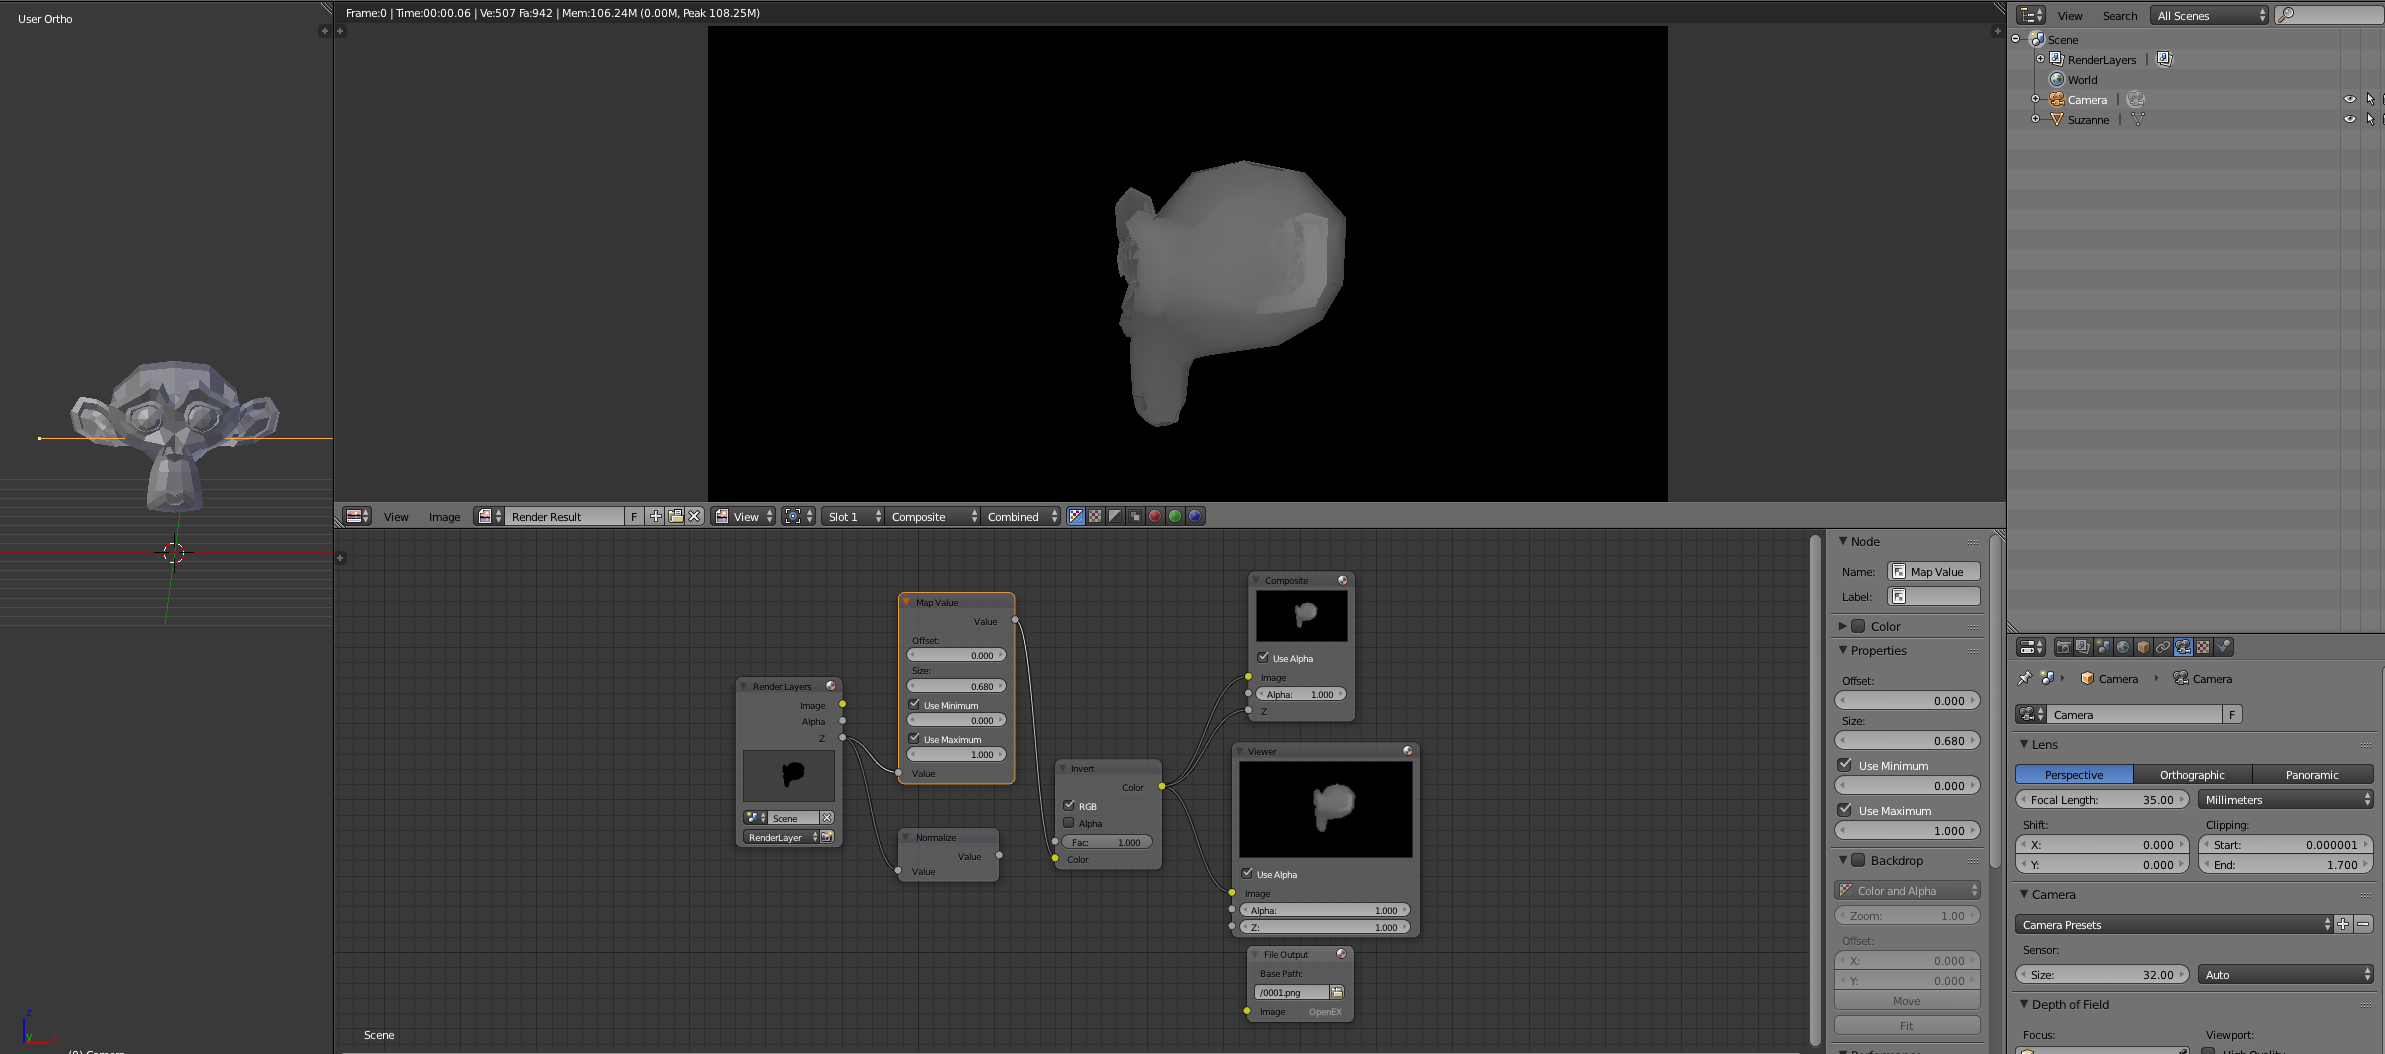Open the Scene properties tab
Image resolution: width=2385 pixels, height=1054 pixels.
[x=2103, y=647]
